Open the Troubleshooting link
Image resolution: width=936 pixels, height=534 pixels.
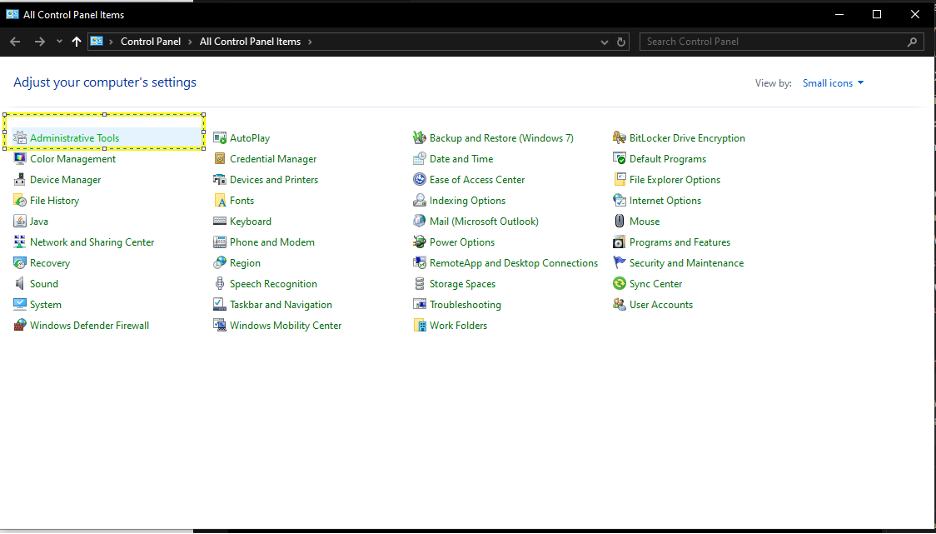coord(466,305)
